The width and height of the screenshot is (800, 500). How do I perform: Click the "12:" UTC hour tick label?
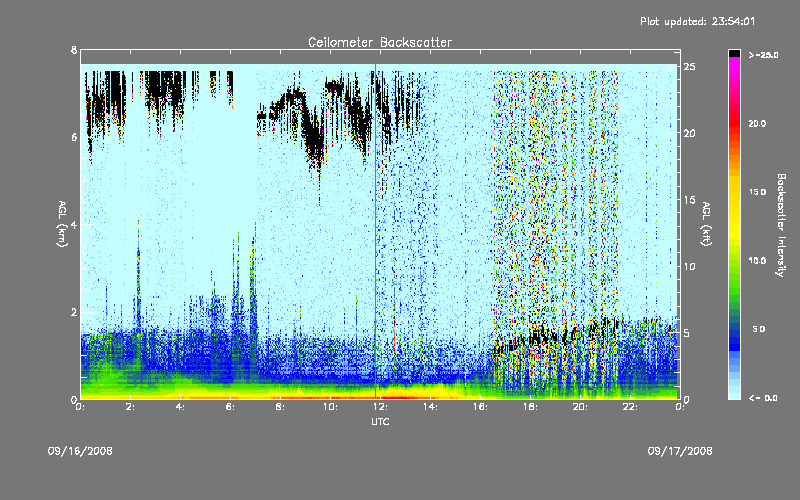point(381,407)
